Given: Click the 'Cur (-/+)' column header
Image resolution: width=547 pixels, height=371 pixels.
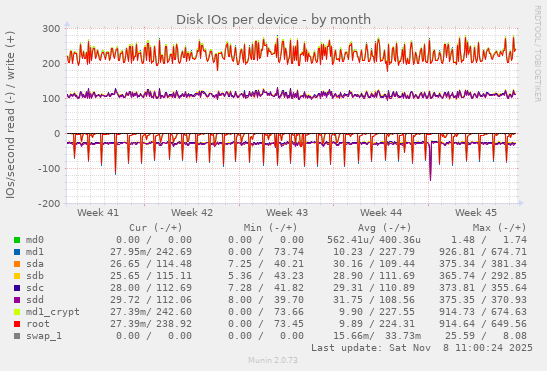Looking at the screenshot, I should (156, 228).
